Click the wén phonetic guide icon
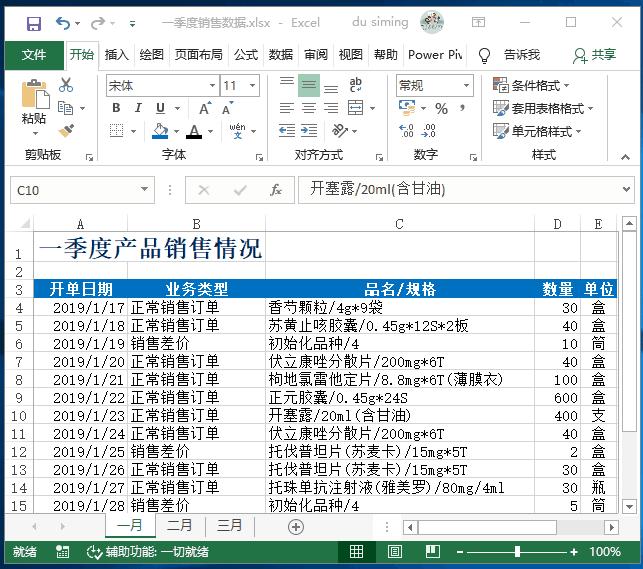The height and width of the screenshot is (569, 643). pyautogui.click(x=237, y=131)
